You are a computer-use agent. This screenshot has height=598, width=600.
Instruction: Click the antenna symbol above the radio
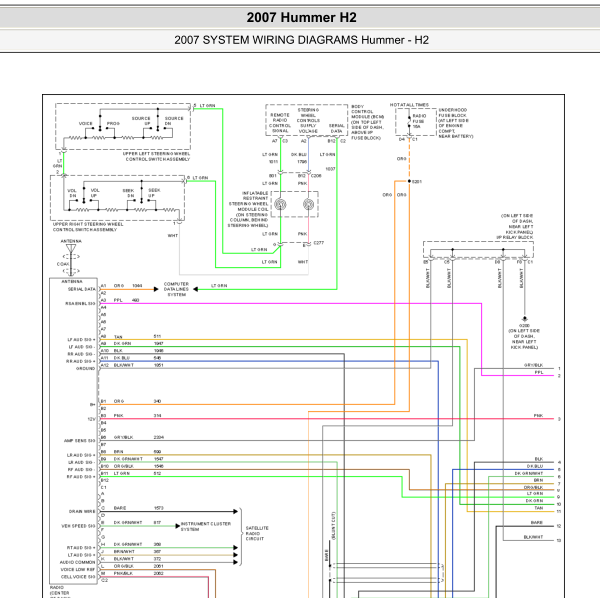pos(71,249)
